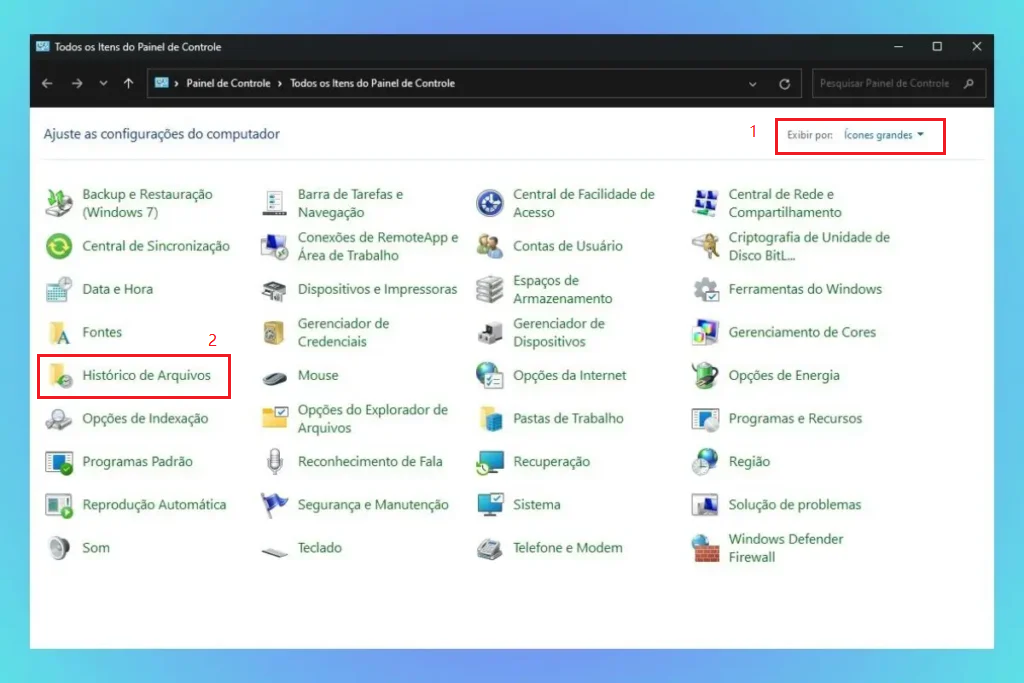This screenshot has height=683, width=1024.
Task: Open Criptografia de Unidade de Disco link
Action: click(809, 246)
